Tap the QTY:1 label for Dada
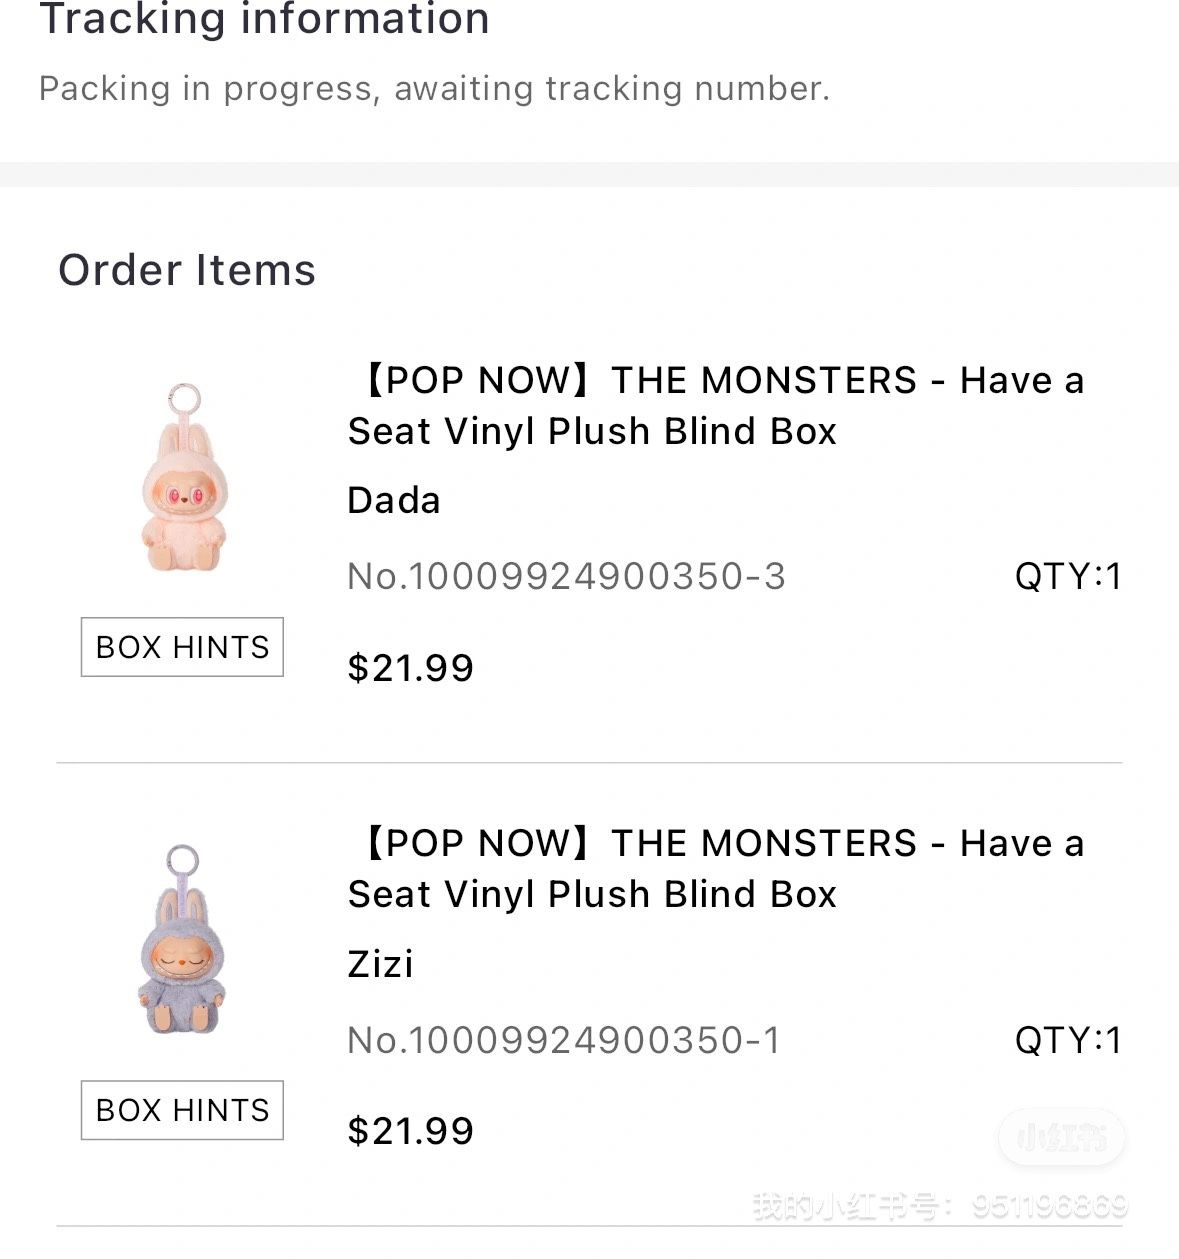 click(x=1068, y=576)
